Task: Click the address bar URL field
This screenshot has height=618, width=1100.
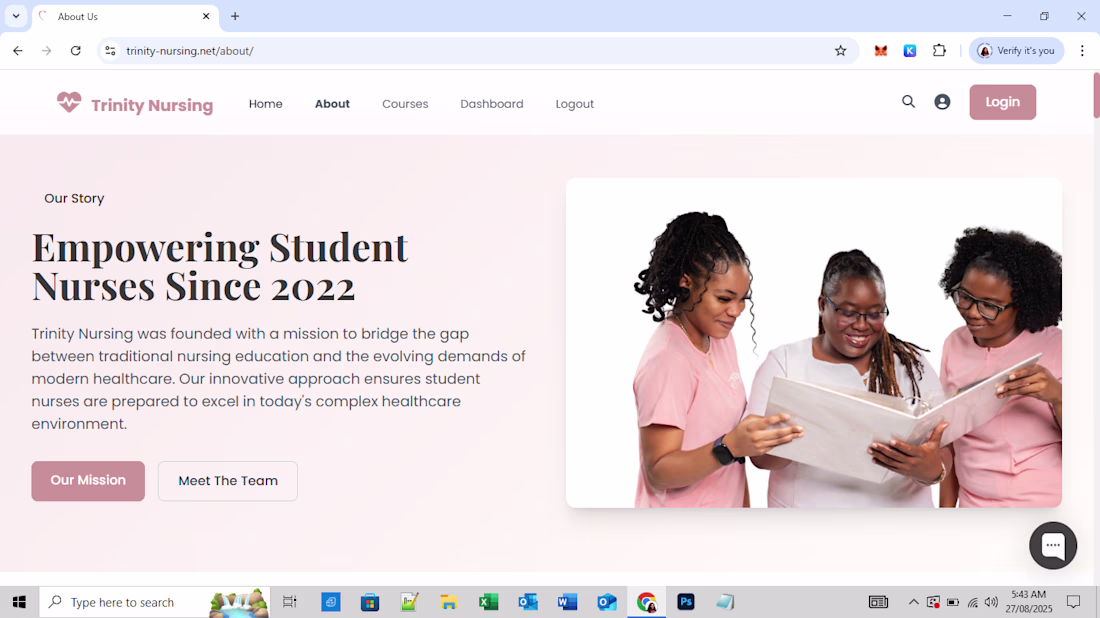Action: tap(477, 51)
